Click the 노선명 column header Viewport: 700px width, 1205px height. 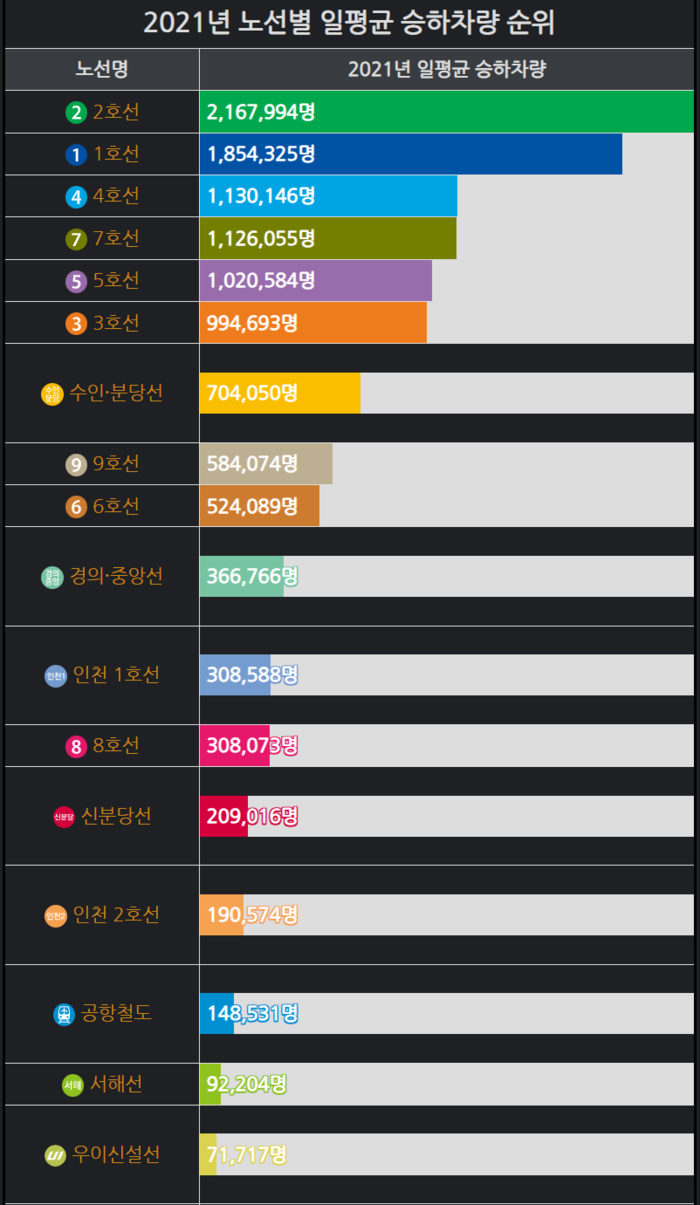pos(101,69)
